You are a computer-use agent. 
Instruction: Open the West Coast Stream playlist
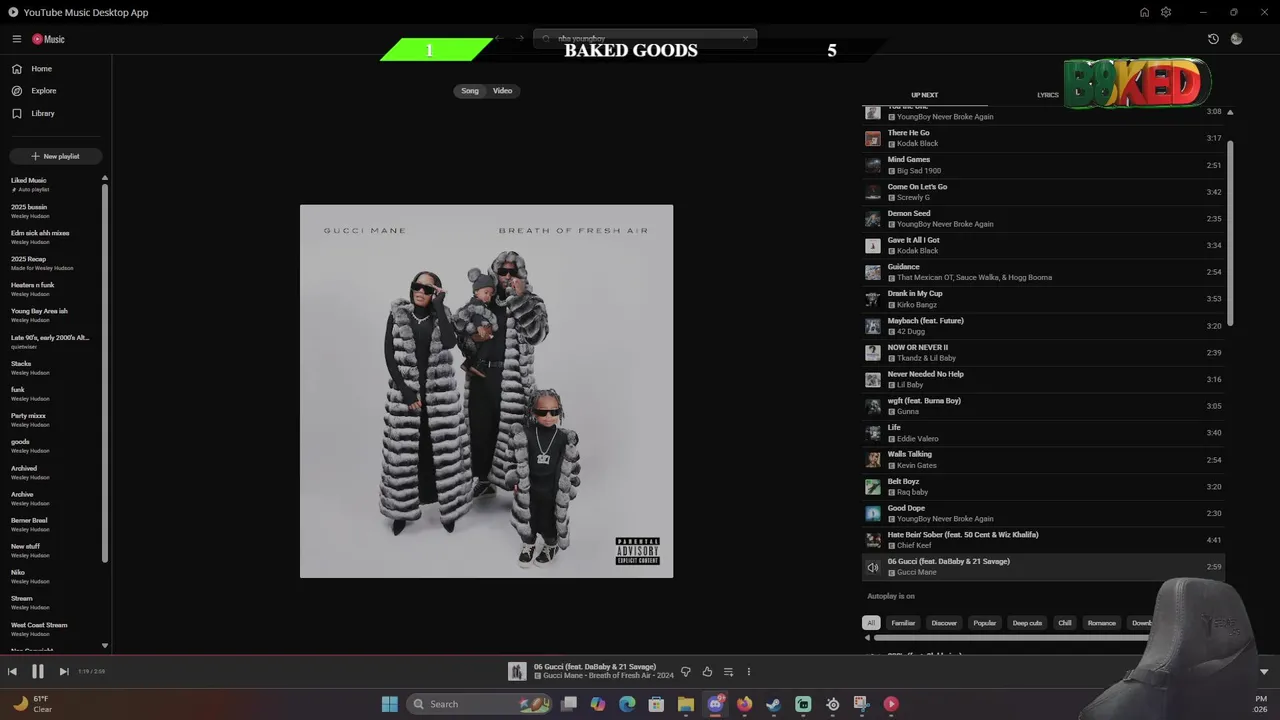click(x=50, y=629)
